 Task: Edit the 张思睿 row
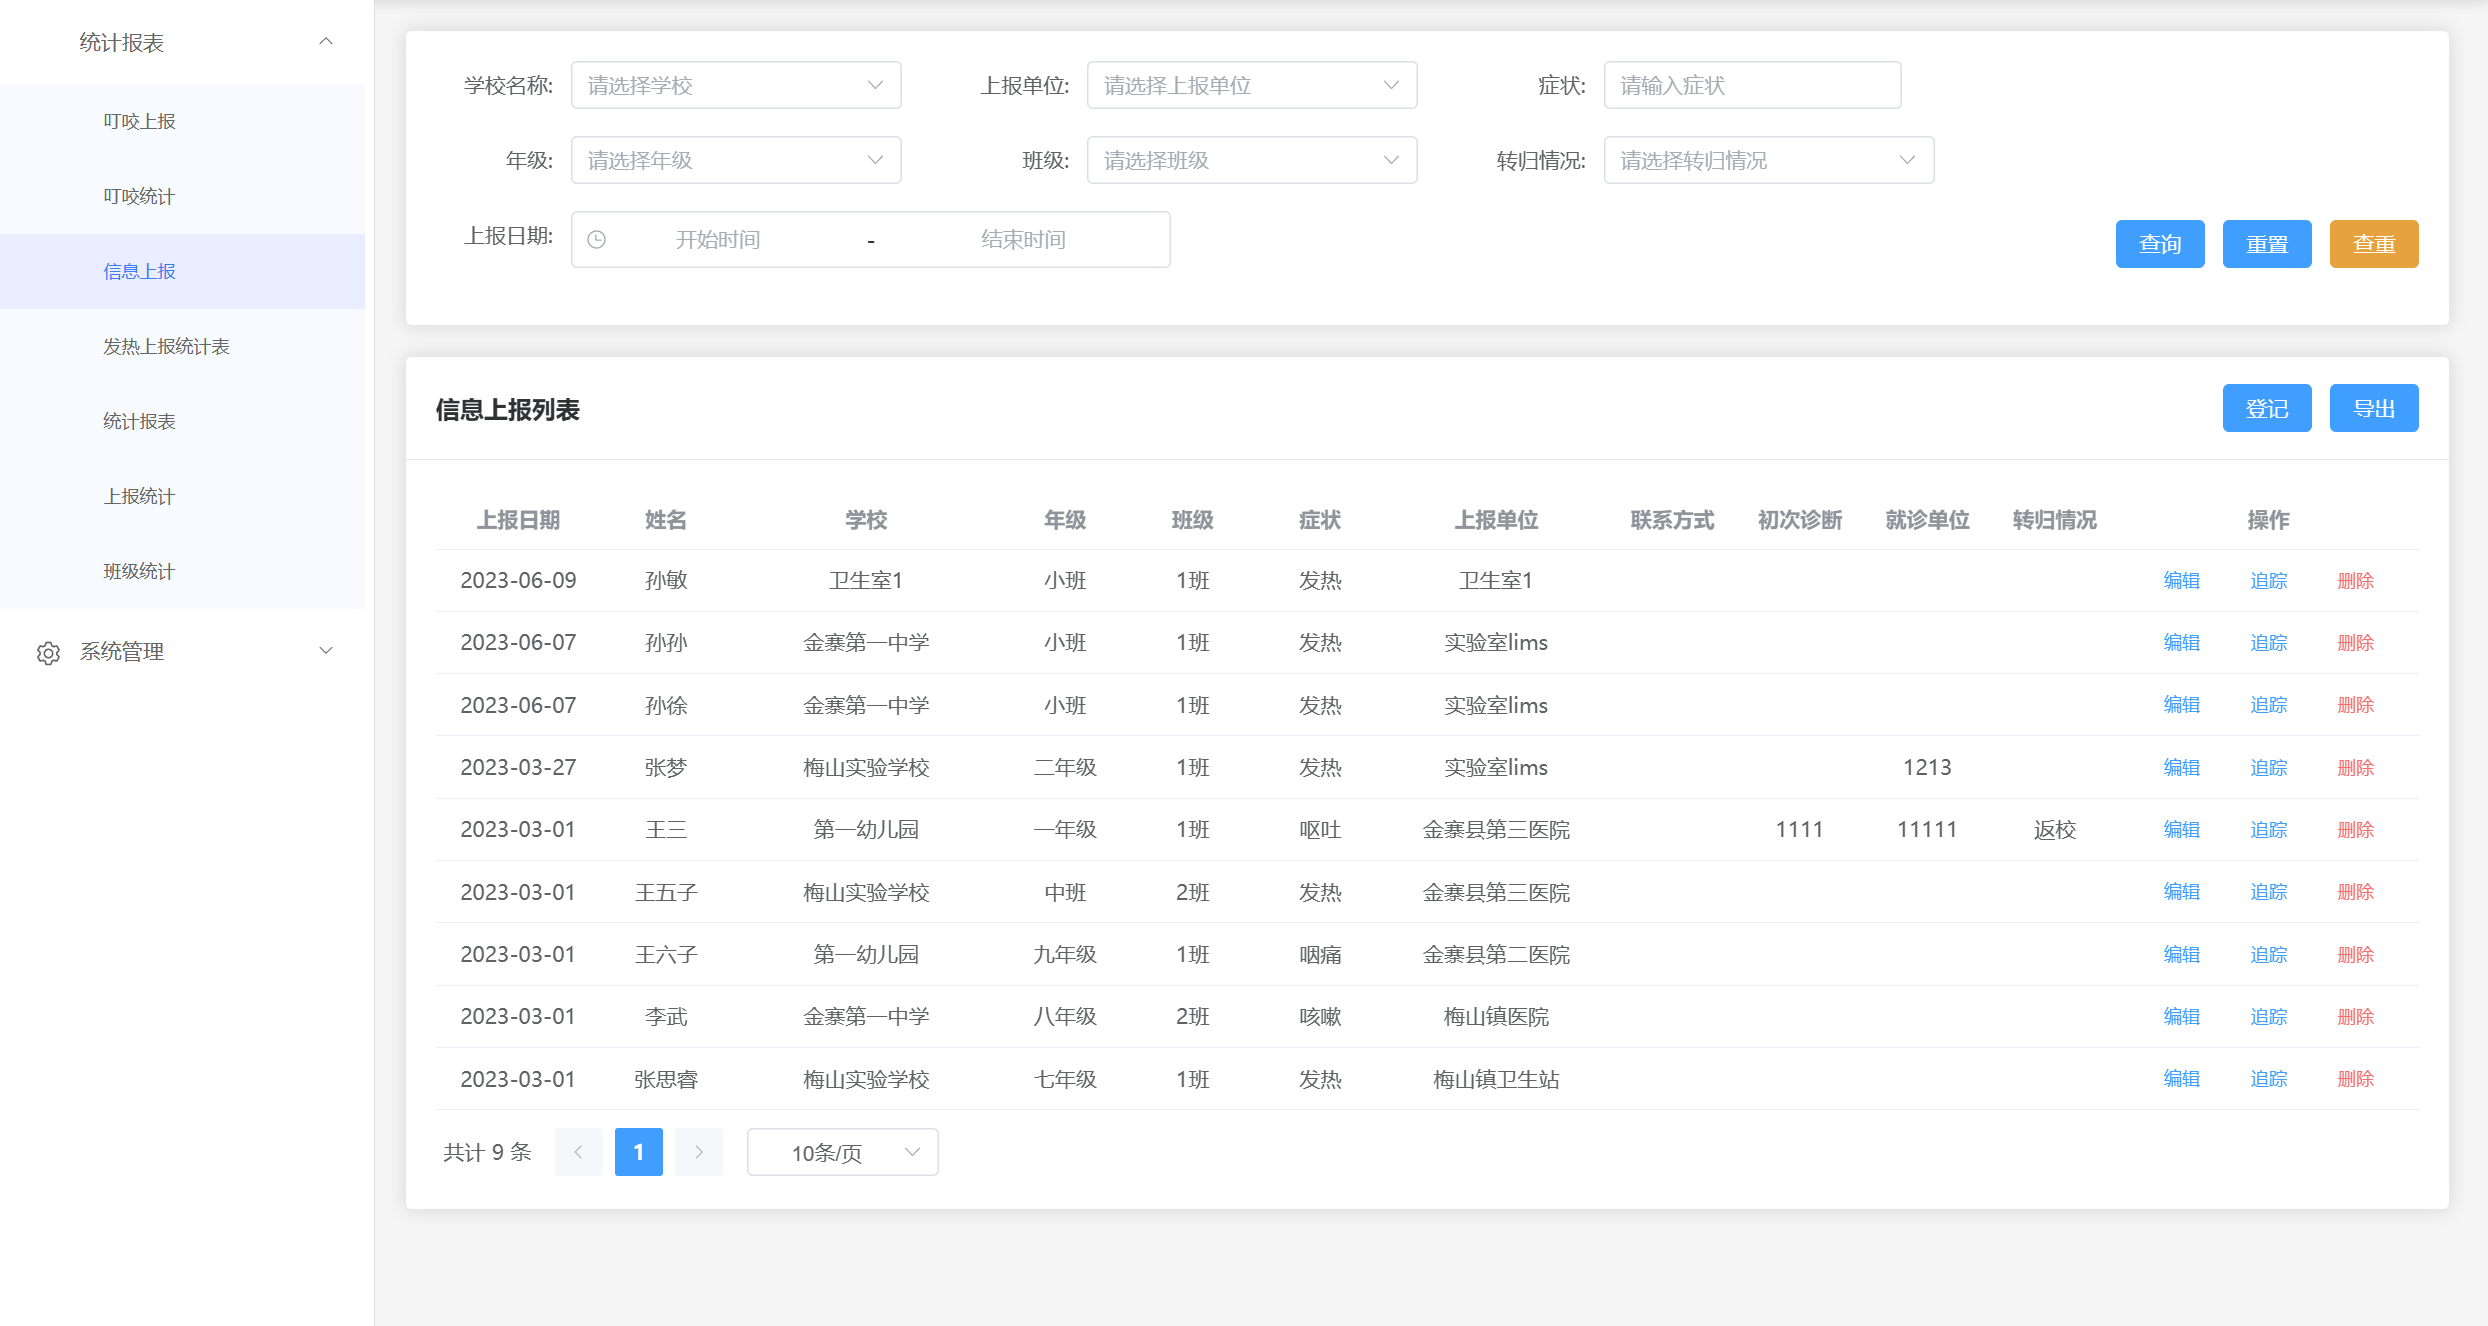(2181, 1079)
